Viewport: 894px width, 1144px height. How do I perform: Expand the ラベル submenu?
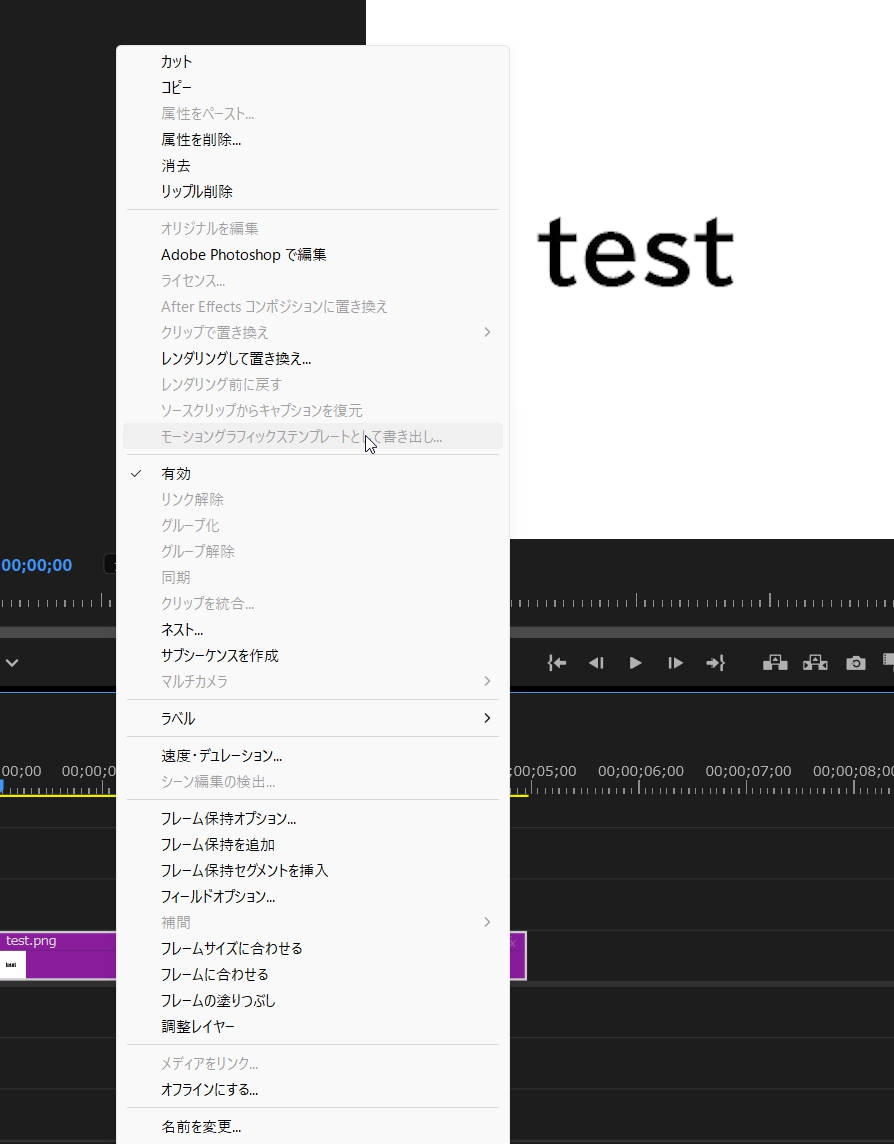[x=312, y=718]
